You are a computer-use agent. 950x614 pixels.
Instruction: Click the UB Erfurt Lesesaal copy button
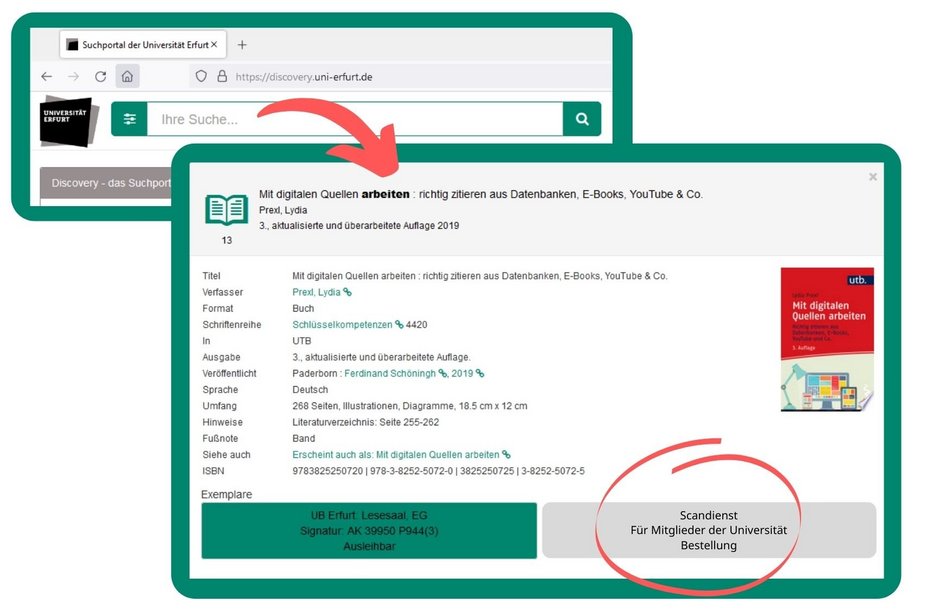(x=369, y=530)
